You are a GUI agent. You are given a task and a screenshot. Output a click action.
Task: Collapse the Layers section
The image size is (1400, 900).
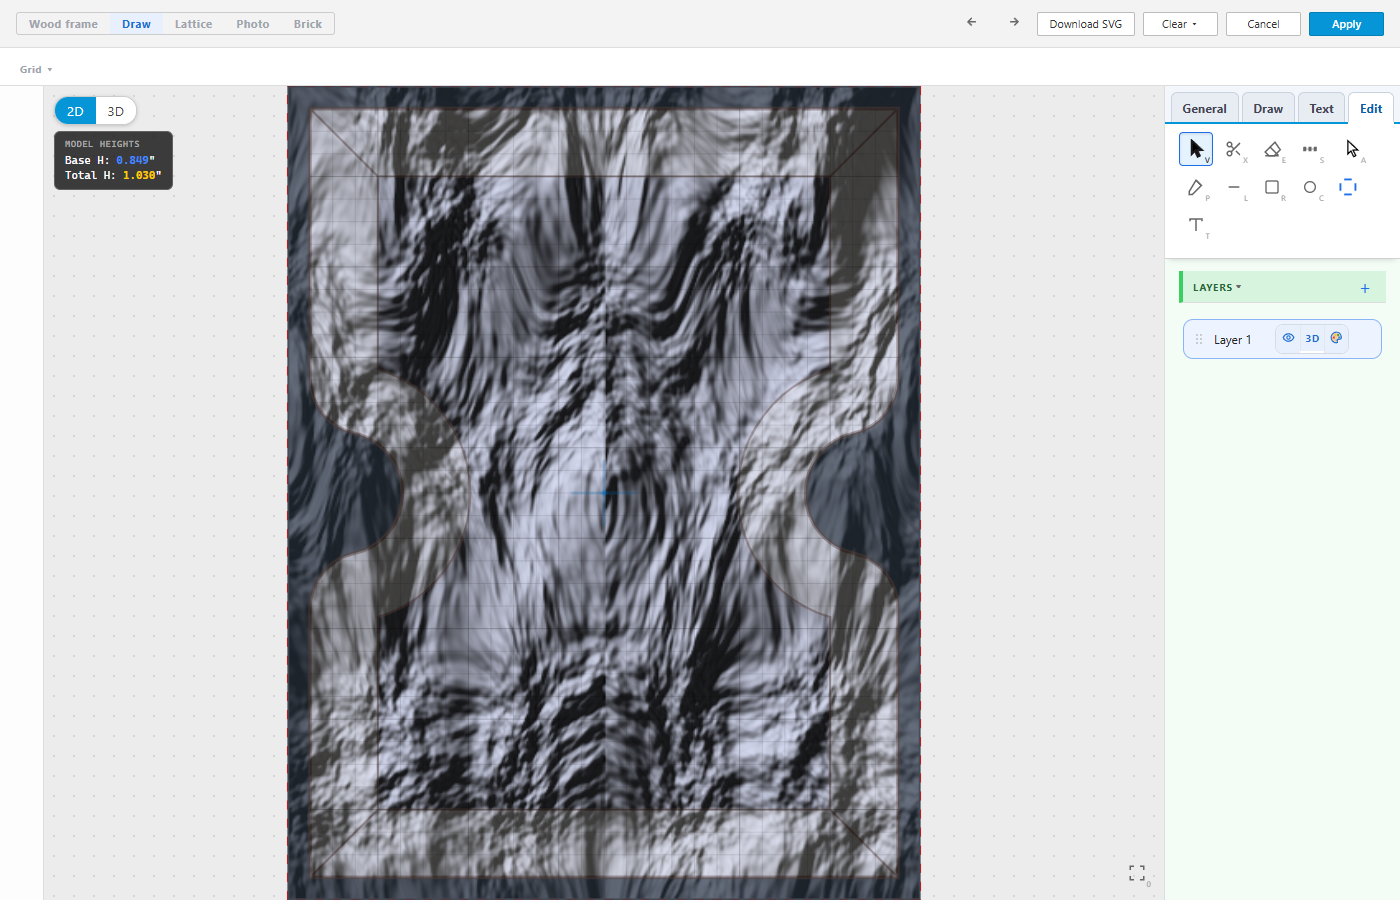point(1217,288)
